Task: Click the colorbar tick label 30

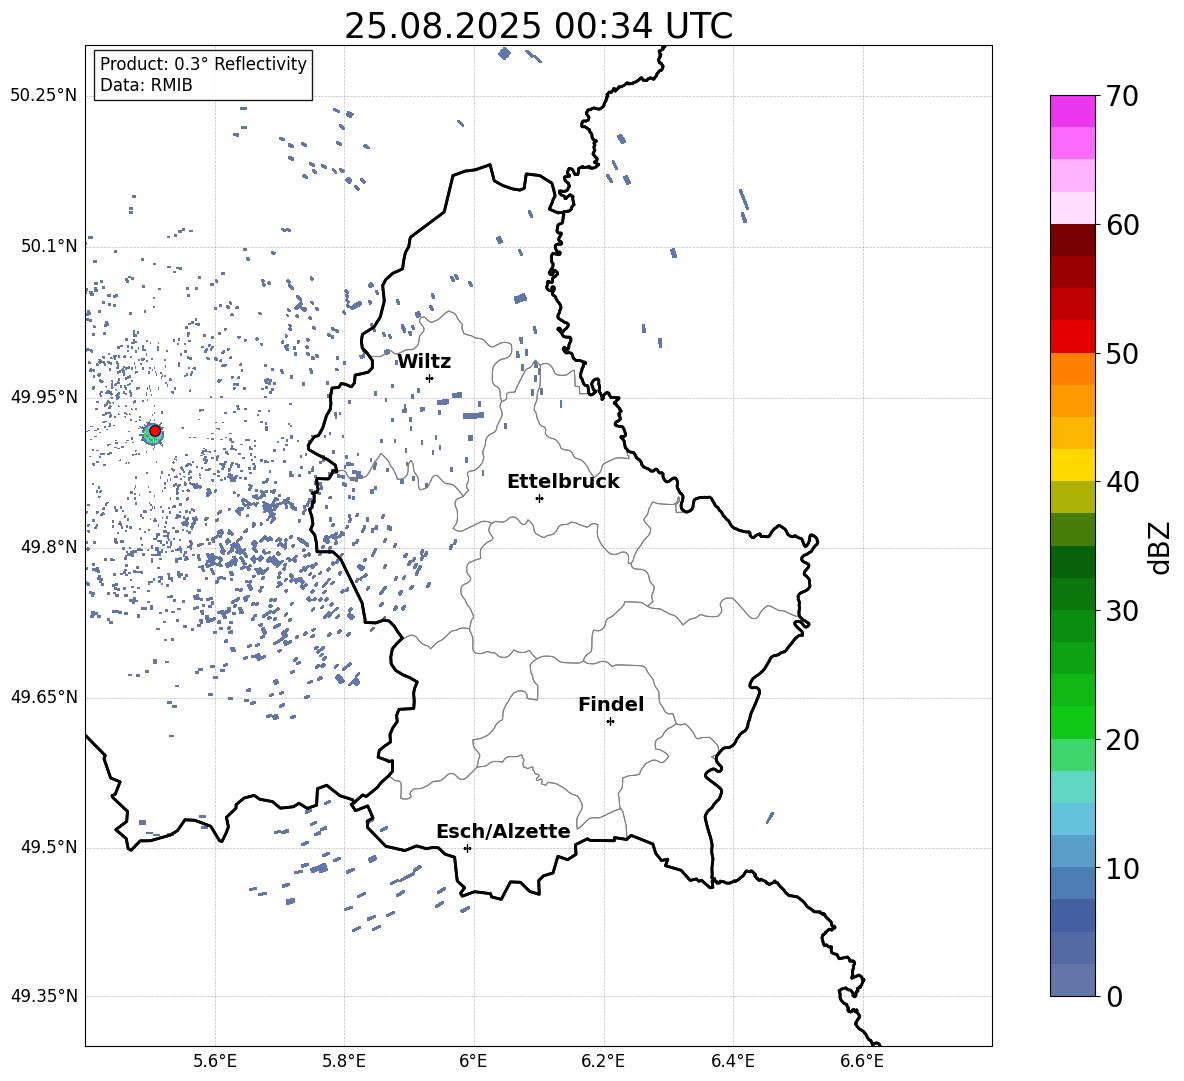Action: point(1122,611)
